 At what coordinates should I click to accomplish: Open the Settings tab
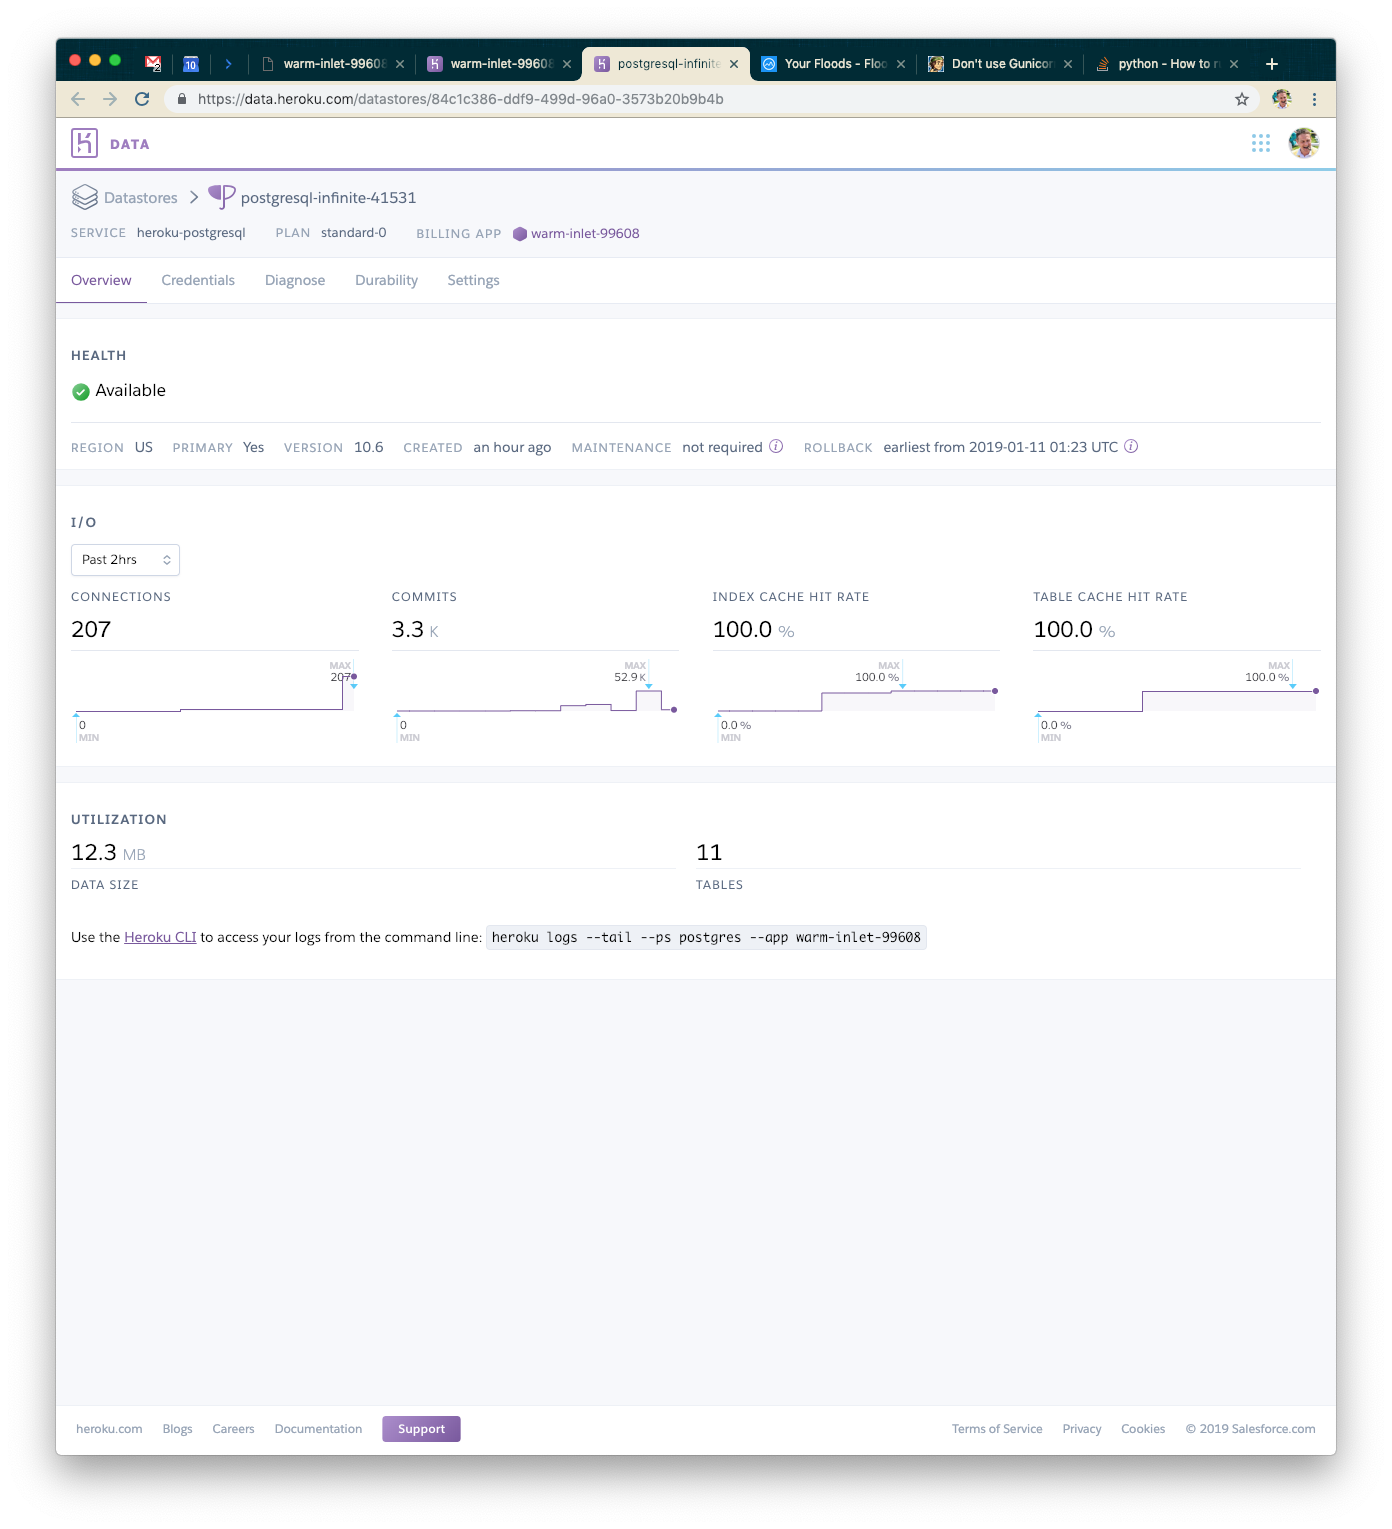(473, 280)
